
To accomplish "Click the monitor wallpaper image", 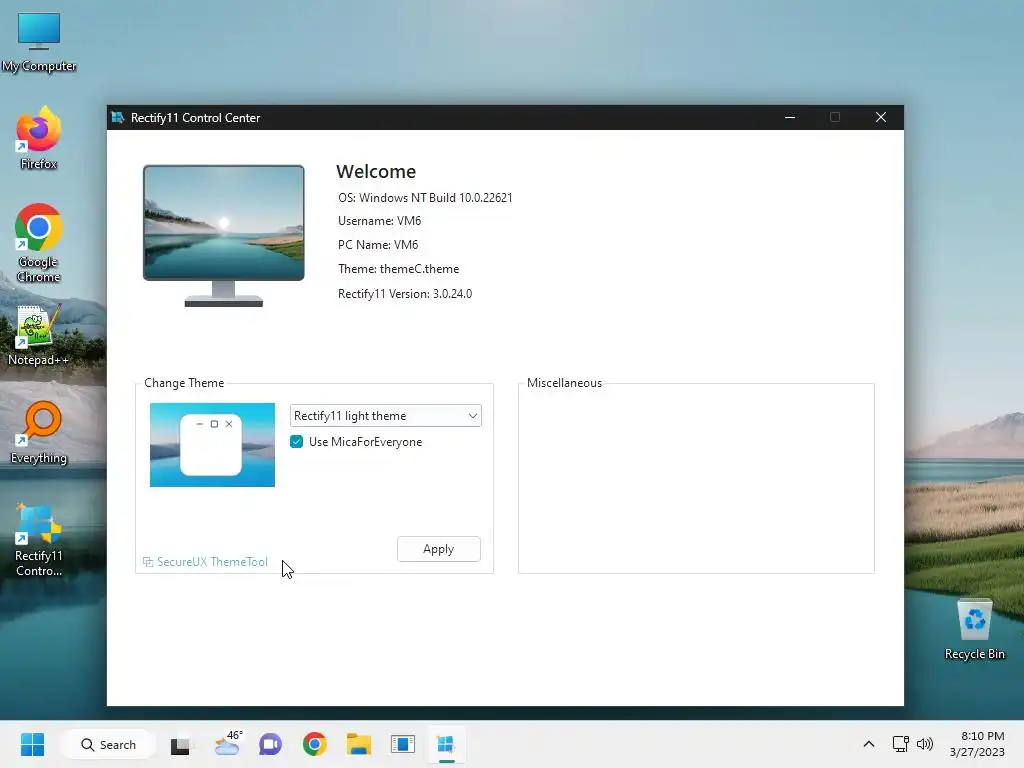I will point(223,223).
